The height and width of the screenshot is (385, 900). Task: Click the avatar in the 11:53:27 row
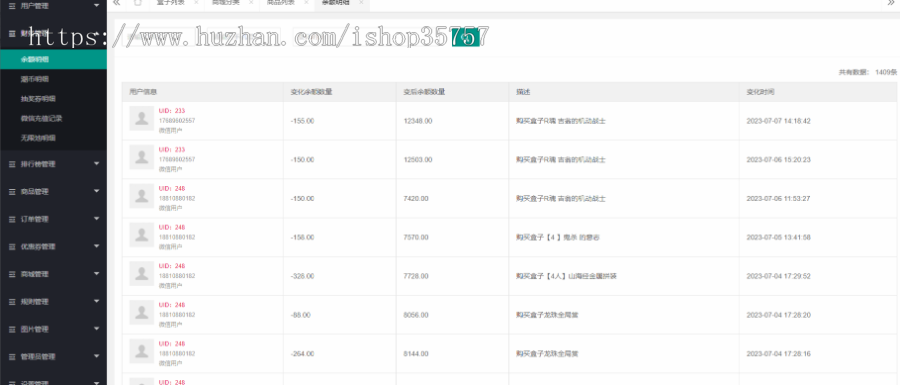click(x=141, y=196)
